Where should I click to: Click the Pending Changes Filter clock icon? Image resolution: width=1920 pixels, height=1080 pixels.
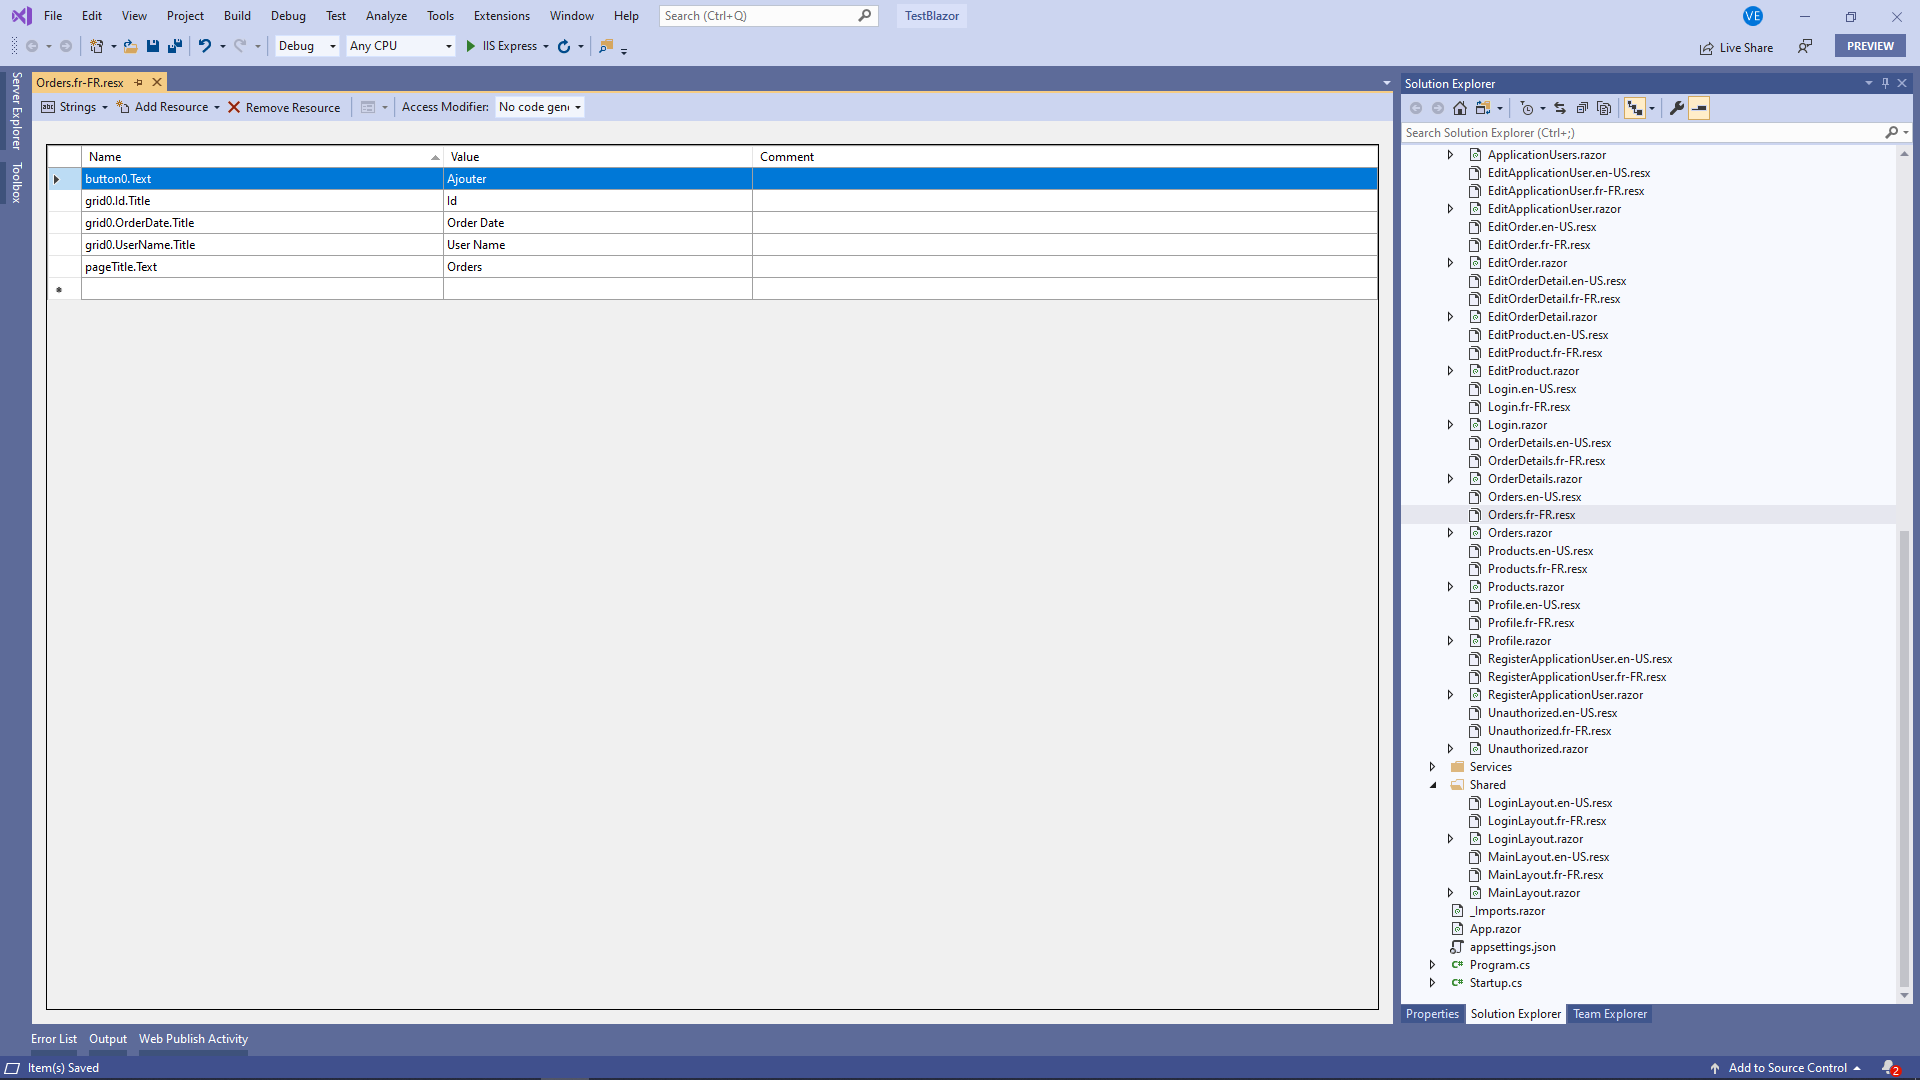point(1527,108)
